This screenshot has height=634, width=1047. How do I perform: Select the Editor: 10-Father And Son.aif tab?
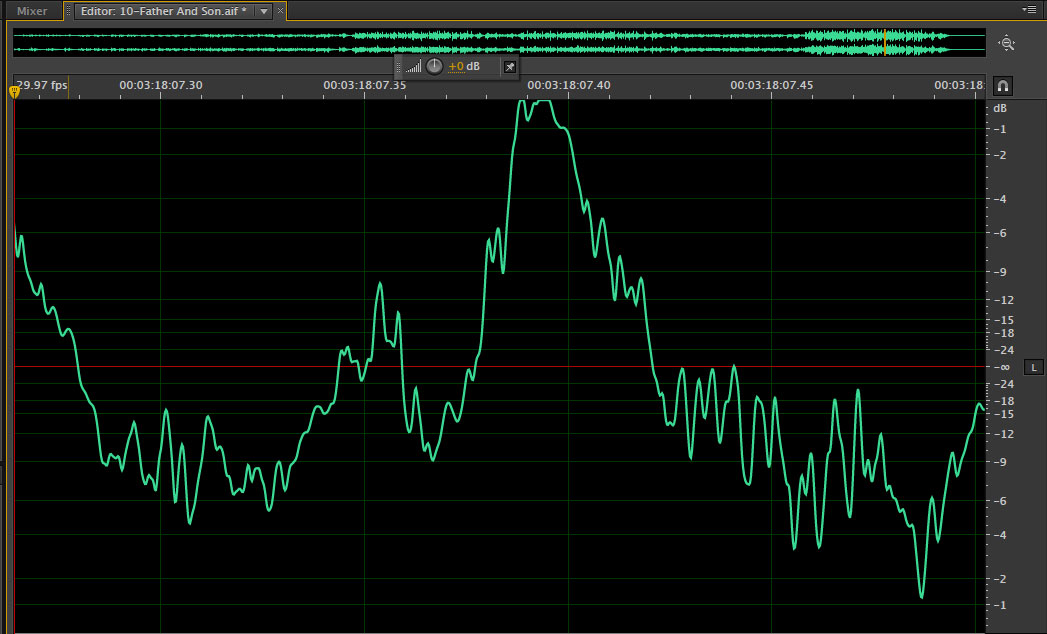[164, 11]
